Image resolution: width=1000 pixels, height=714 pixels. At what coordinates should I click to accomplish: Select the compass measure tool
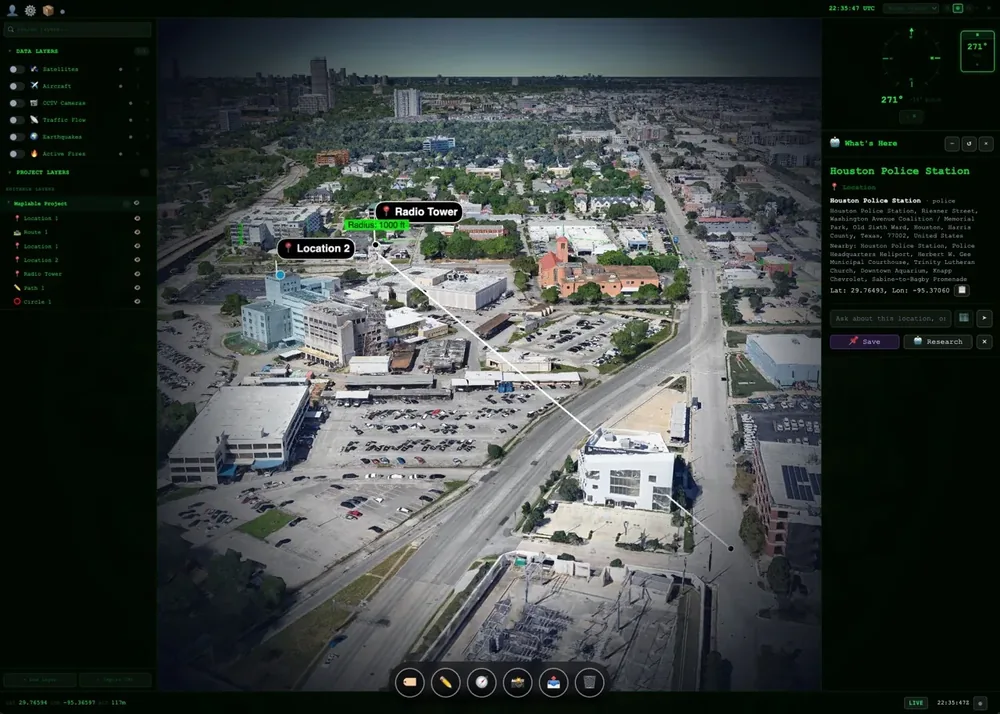pyautogui.click(x=482, y=682)
